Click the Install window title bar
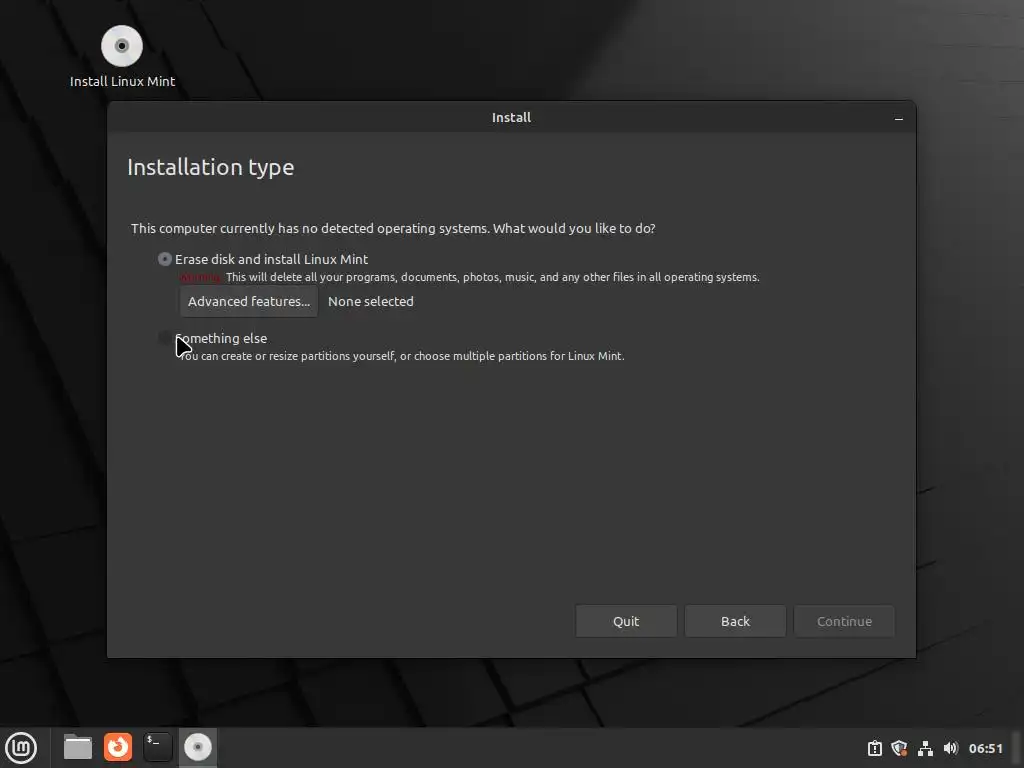The height and width of the screenshot is (768, 1024). tap(511, 118)
